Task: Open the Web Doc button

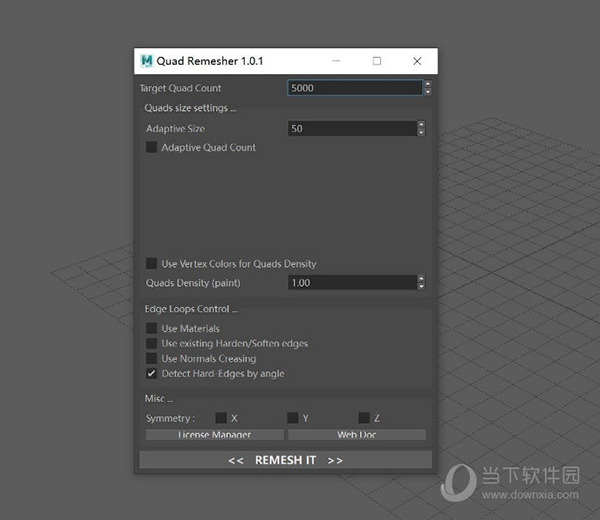Action: coord(357,435)
